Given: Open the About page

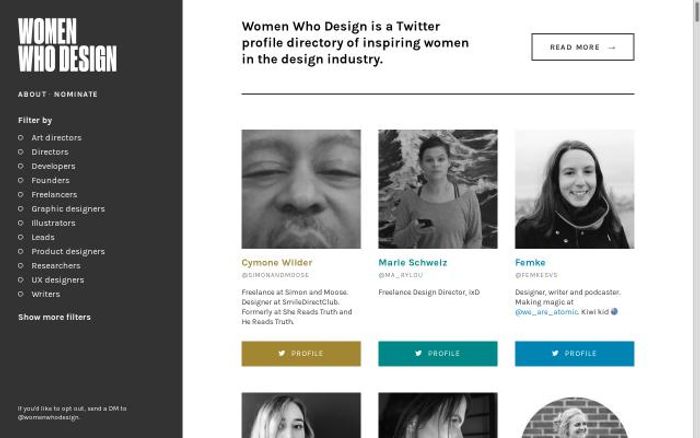Looking at the screenshot, I should (32, 94).
